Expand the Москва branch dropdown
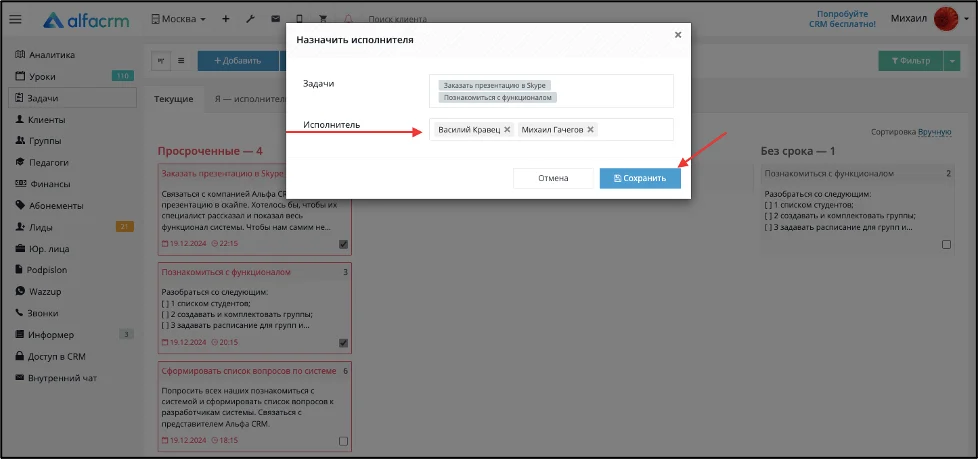 179,19
